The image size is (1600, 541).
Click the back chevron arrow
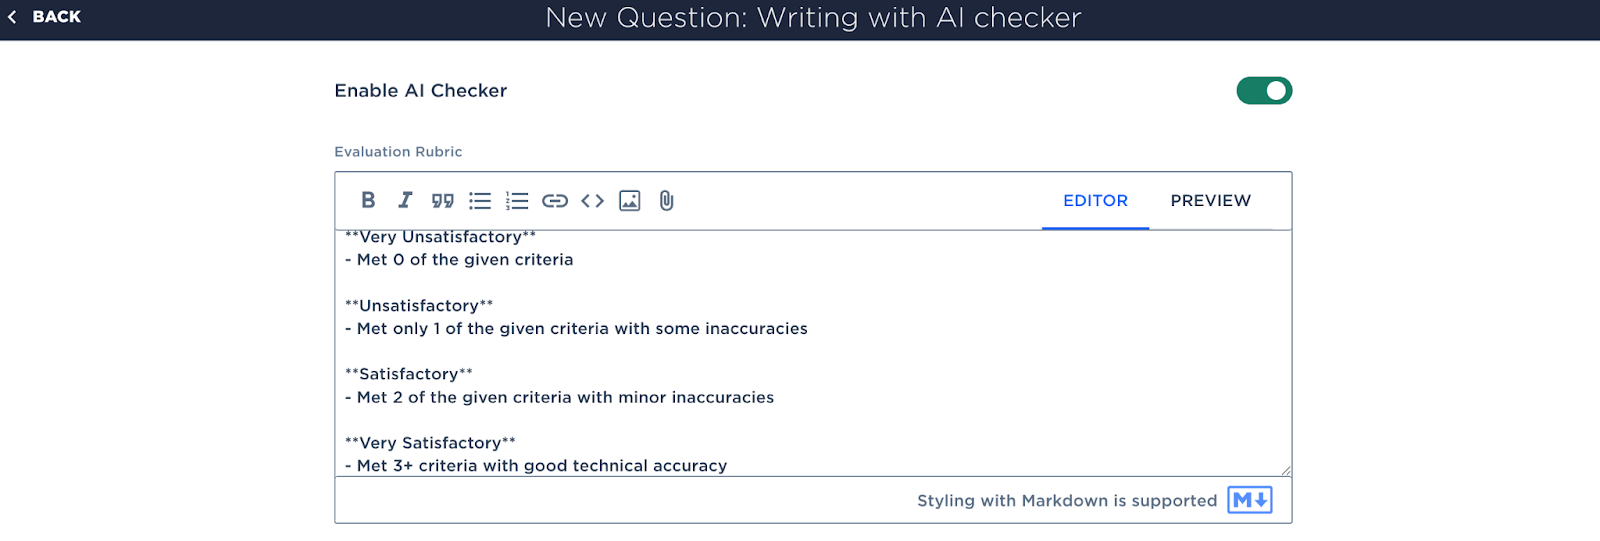(12, 17)
